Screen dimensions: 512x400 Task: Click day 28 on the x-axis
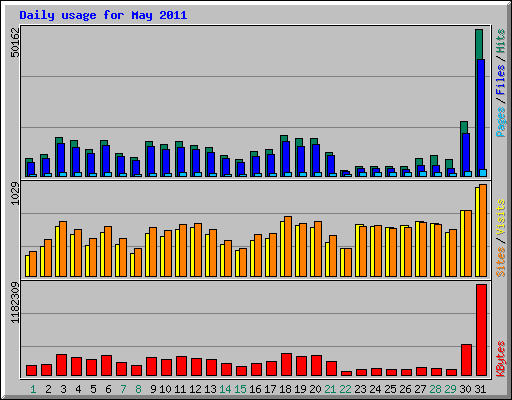[435, 389]
